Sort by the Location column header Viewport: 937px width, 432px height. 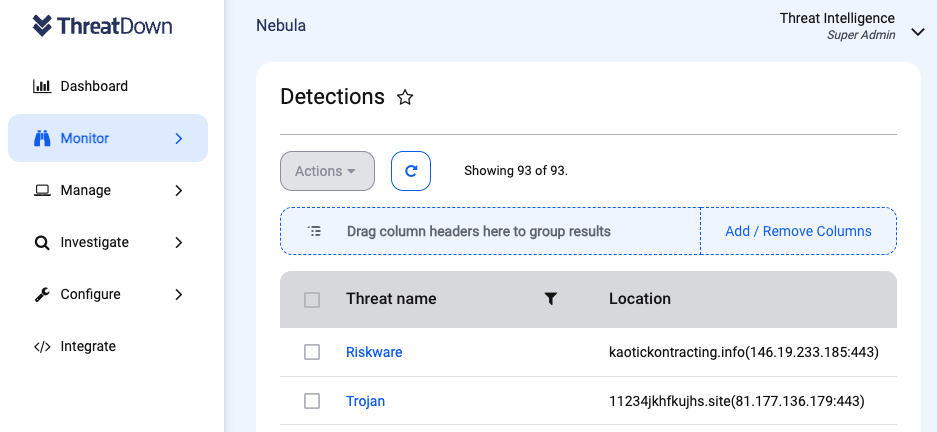(640, 299)
